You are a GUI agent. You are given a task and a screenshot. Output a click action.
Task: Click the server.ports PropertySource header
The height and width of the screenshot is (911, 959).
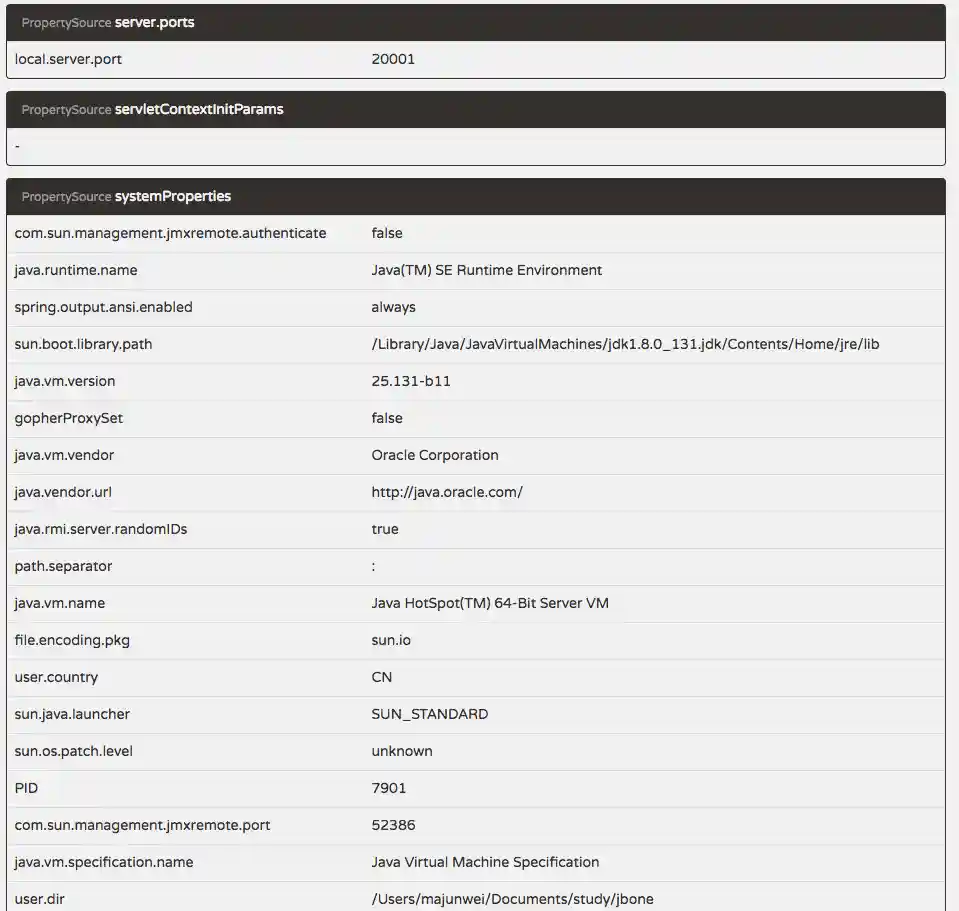[x=476, y=23]
